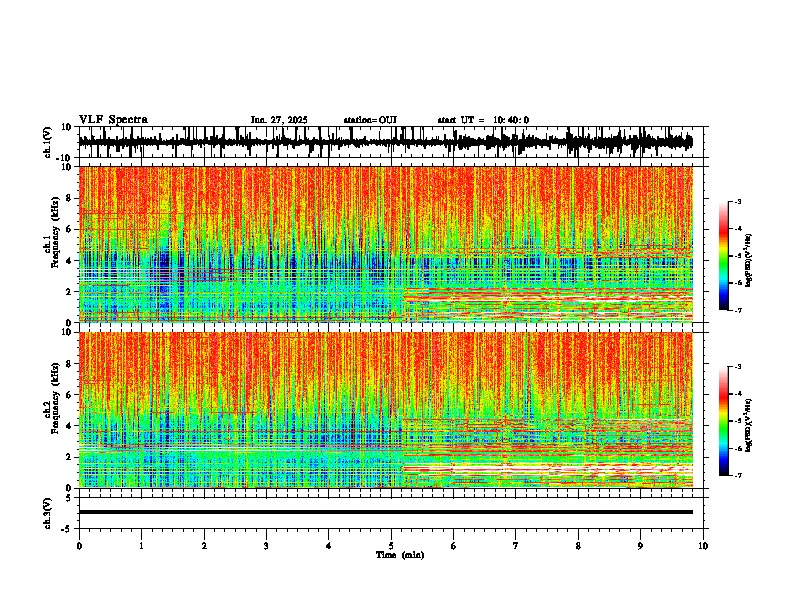This screenshot has height=612, width=792.
Task: Click time-axis tick label 10
Action: [x=703, y=546]
